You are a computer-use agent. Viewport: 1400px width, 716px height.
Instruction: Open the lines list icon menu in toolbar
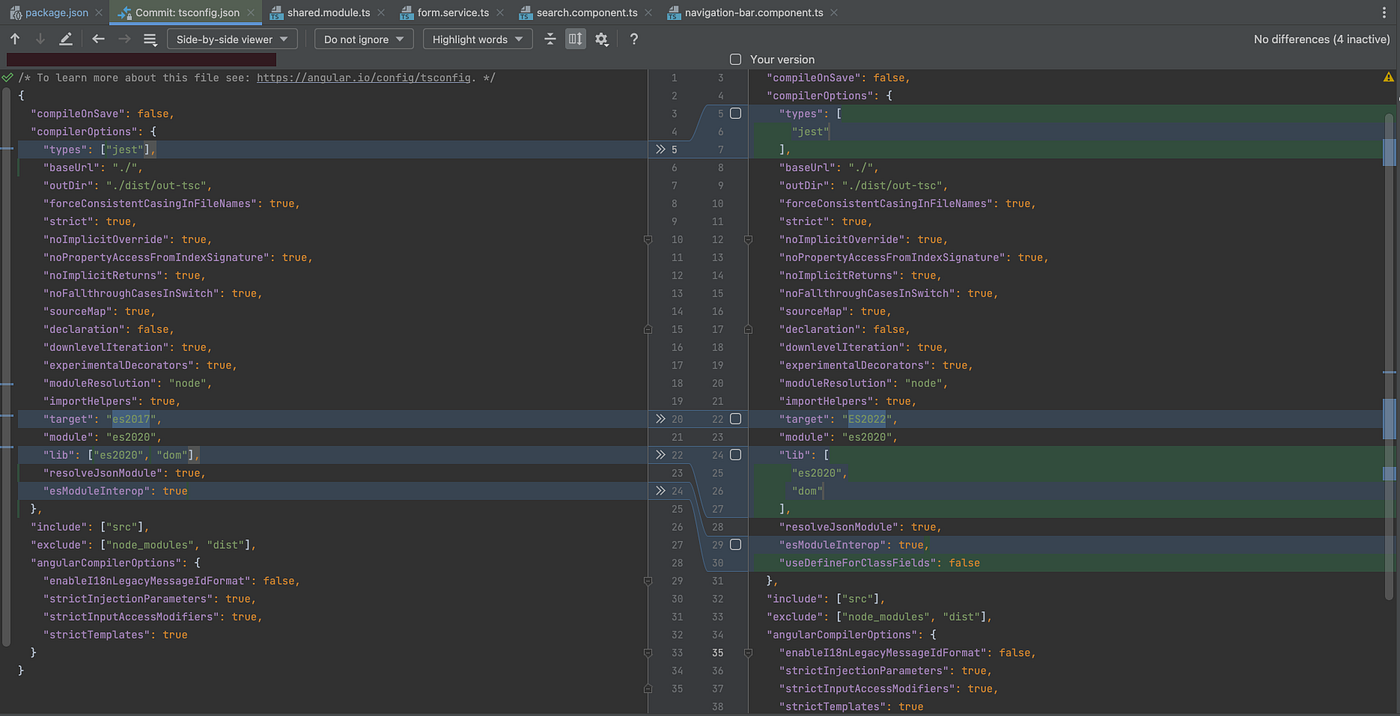tap(150, 39)
